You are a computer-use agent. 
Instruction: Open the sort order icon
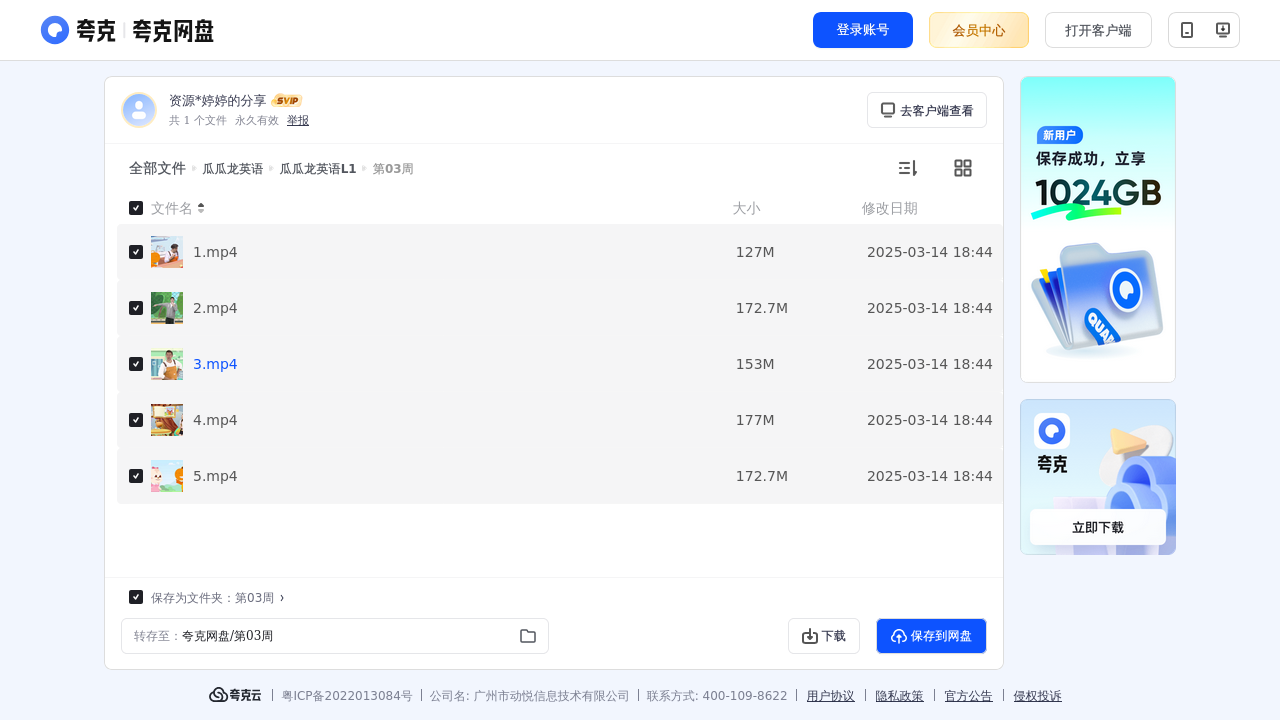907,168
